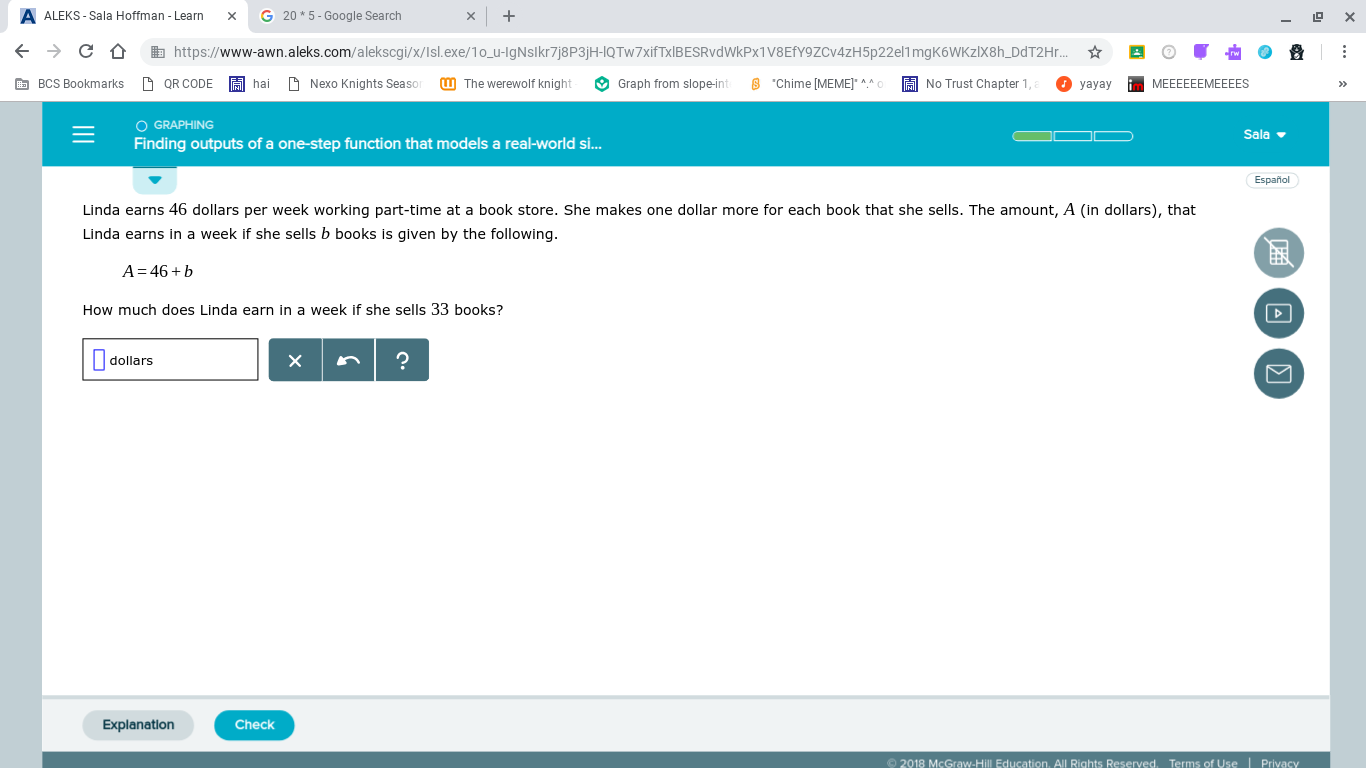Open the blue circle extension icon
Viewport: 1366px width, 768px height.
pos(1265,52)
